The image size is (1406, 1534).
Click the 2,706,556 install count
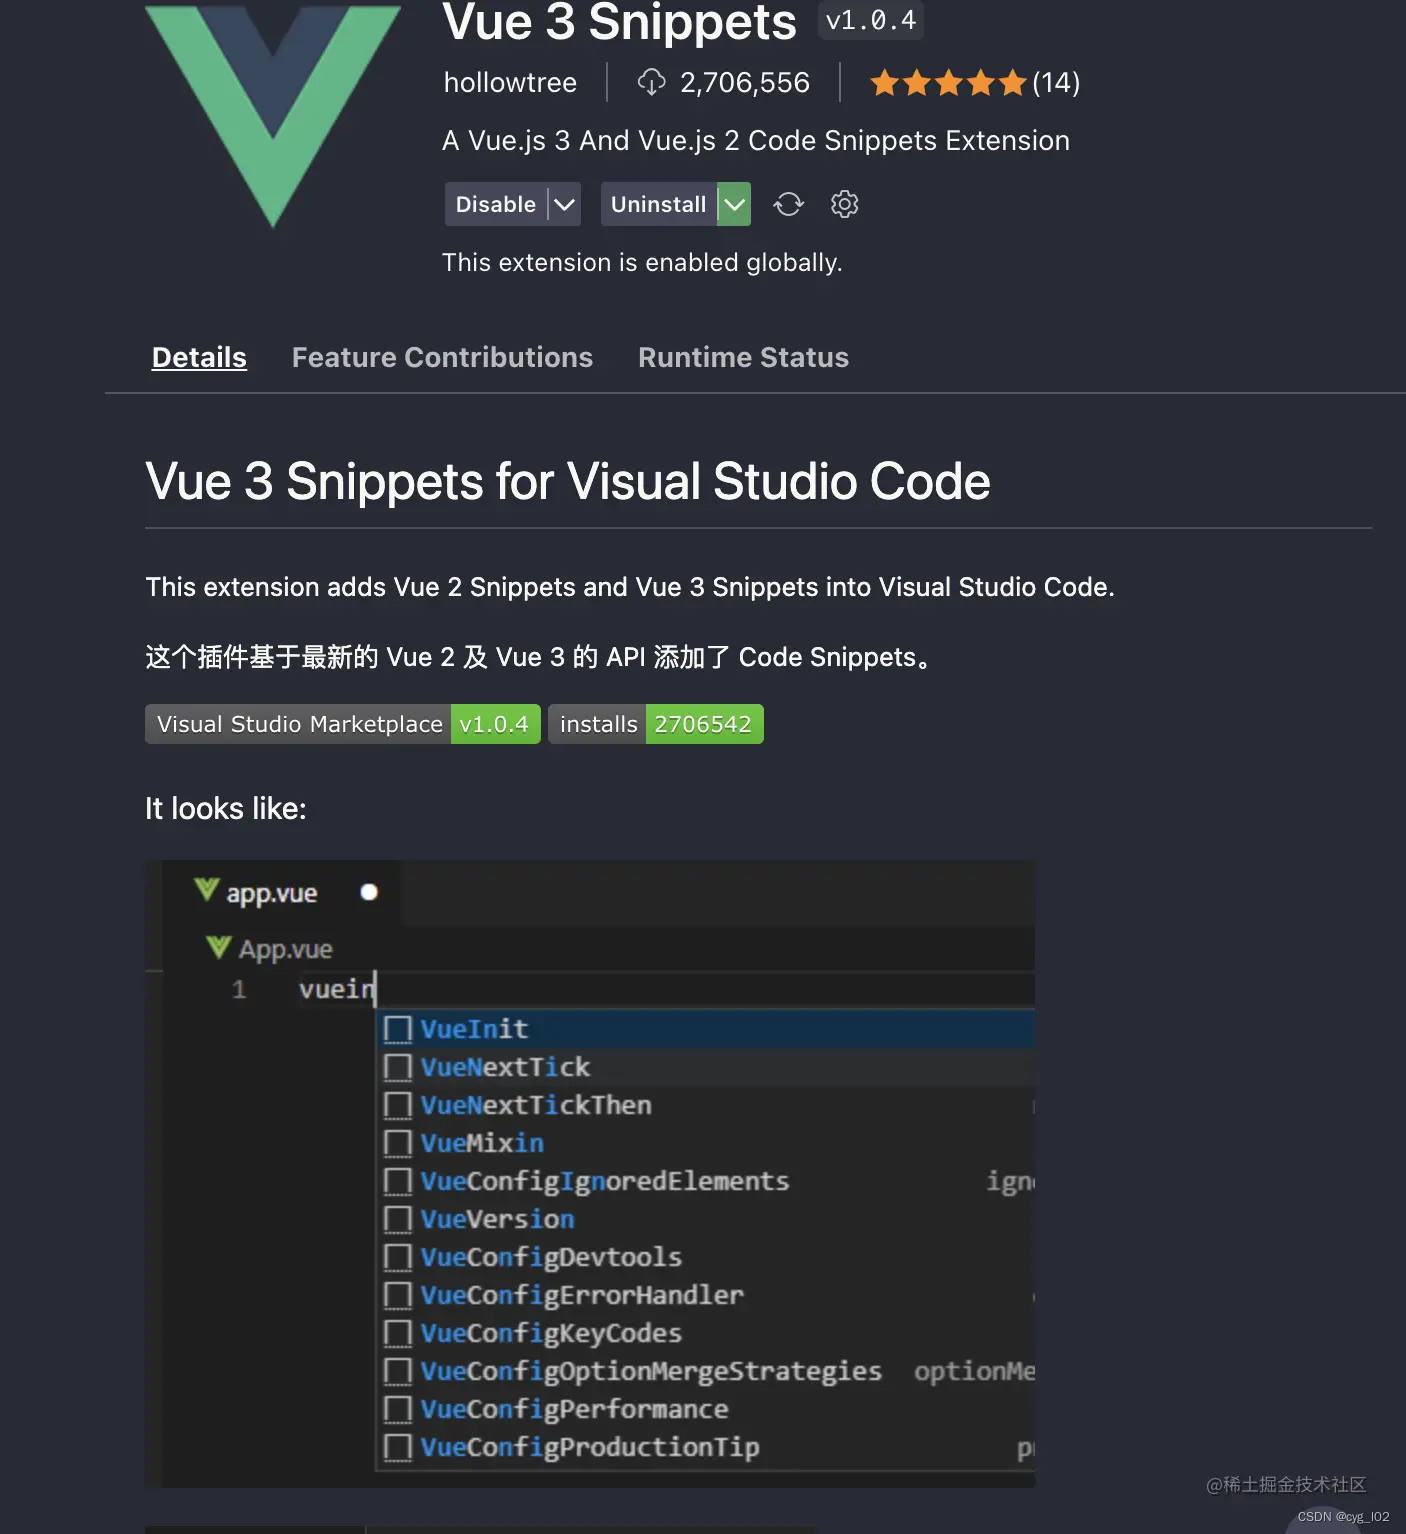click(745, 82)
